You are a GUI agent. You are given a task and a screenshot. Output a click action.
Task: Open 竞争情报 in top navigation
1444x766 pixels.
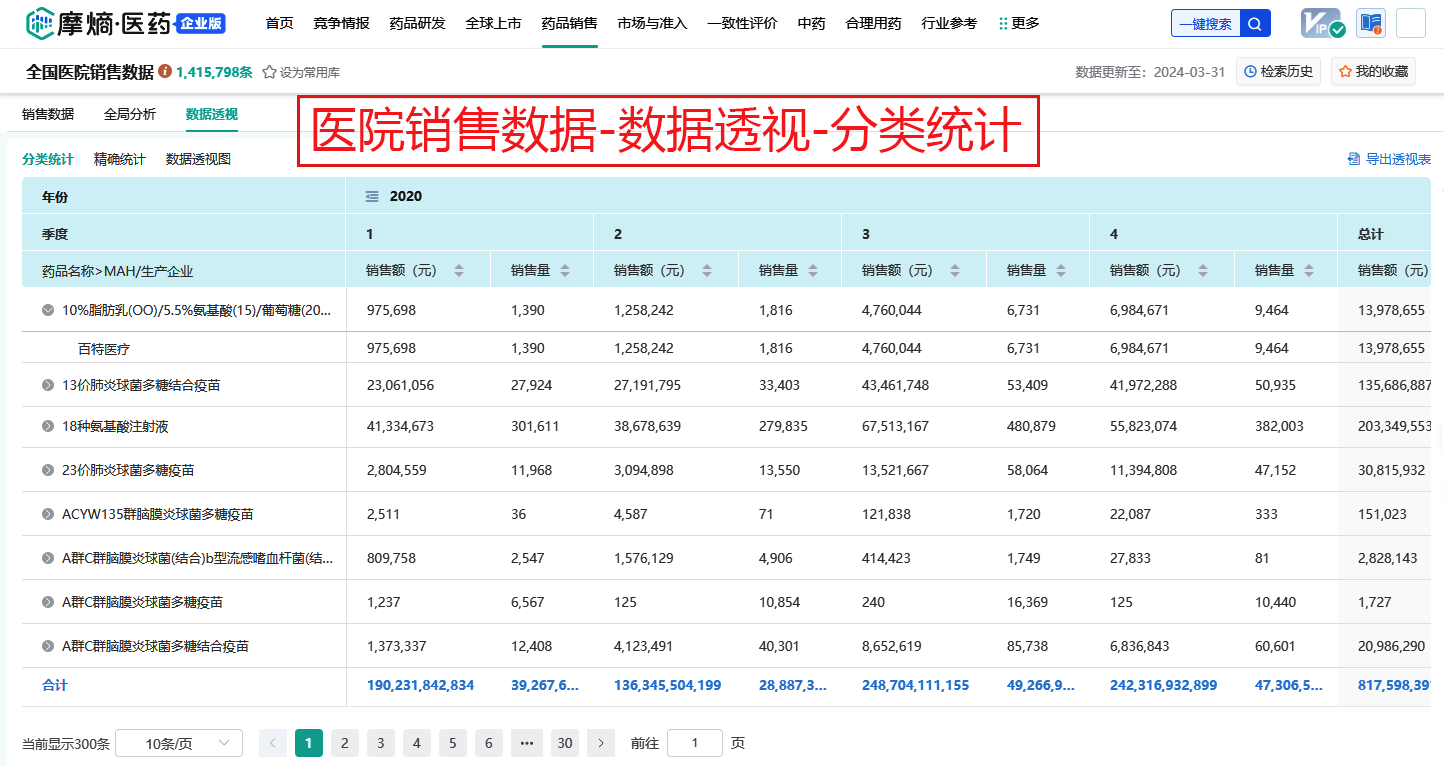(341, 23)
